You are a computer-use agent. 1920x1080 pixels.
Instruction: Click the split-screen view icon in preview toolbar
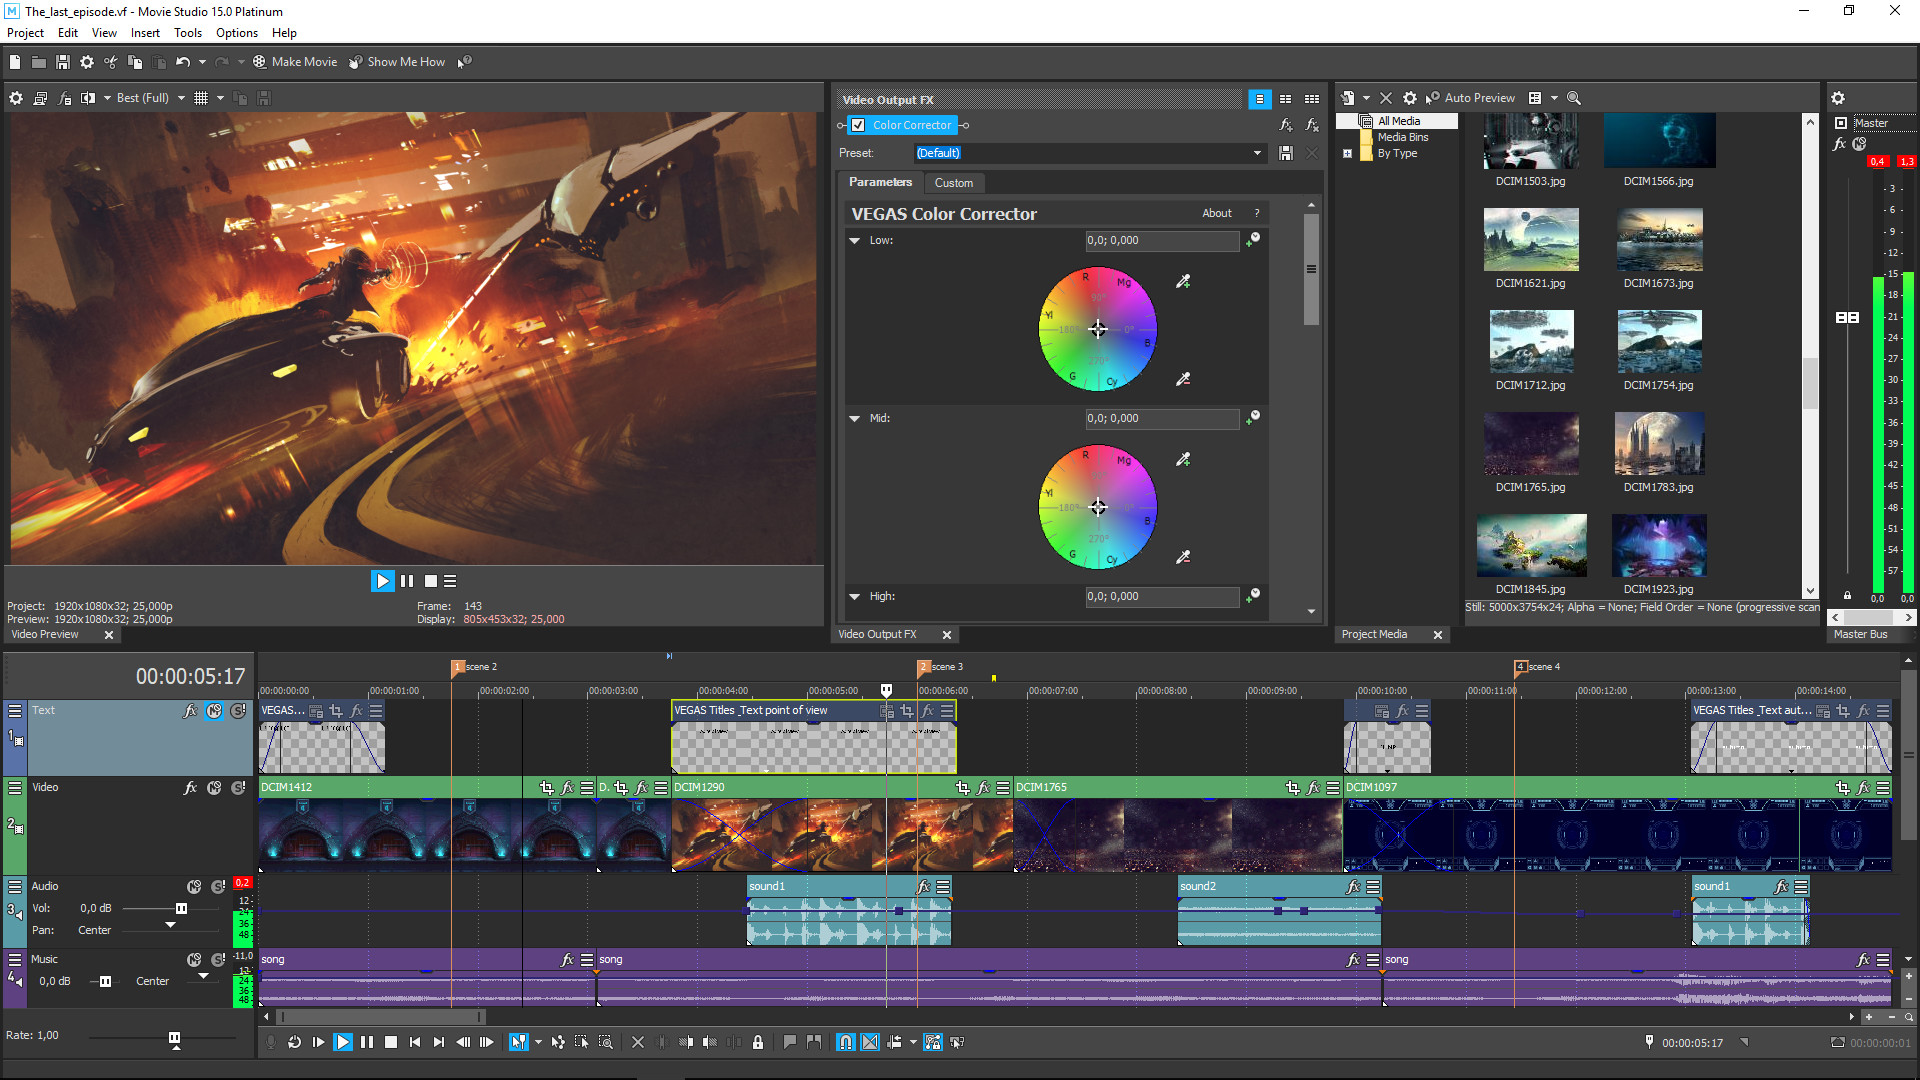tap(89, 97)
